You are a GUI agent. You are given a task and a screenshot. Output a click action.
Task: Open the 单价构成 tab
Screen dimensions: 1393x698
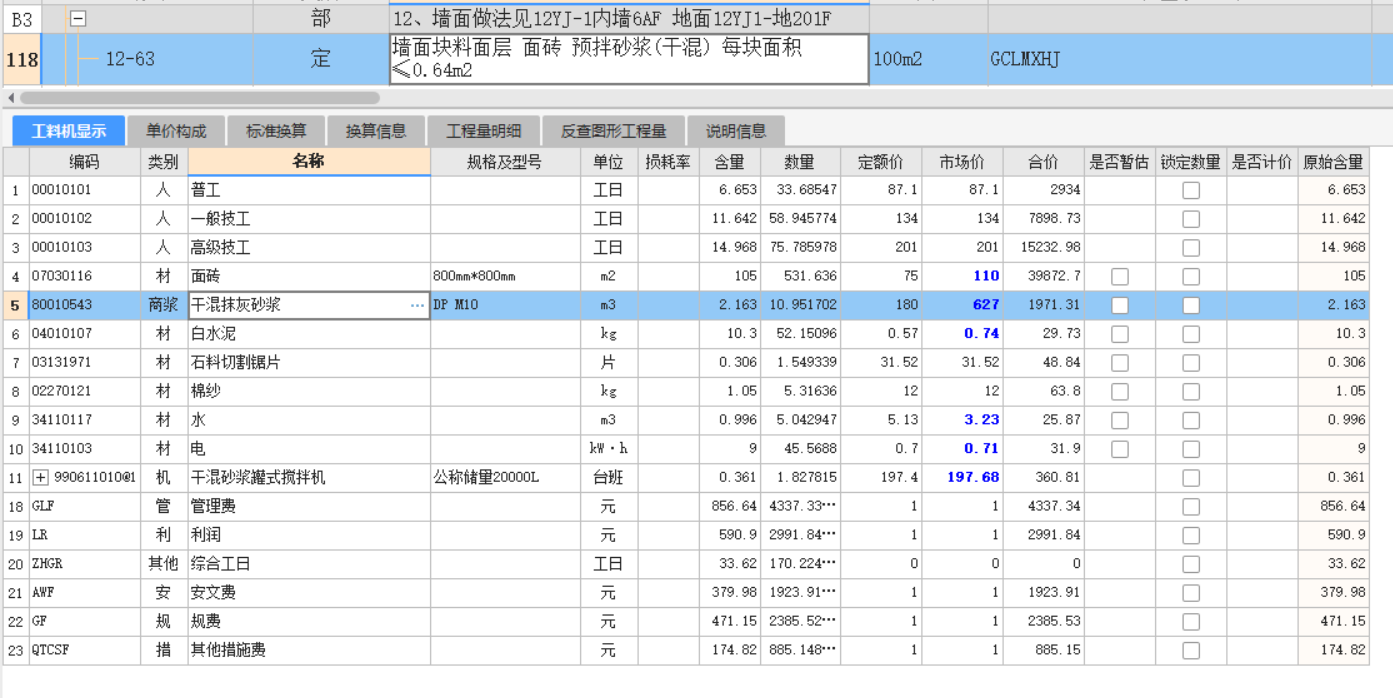click(176, 131)
